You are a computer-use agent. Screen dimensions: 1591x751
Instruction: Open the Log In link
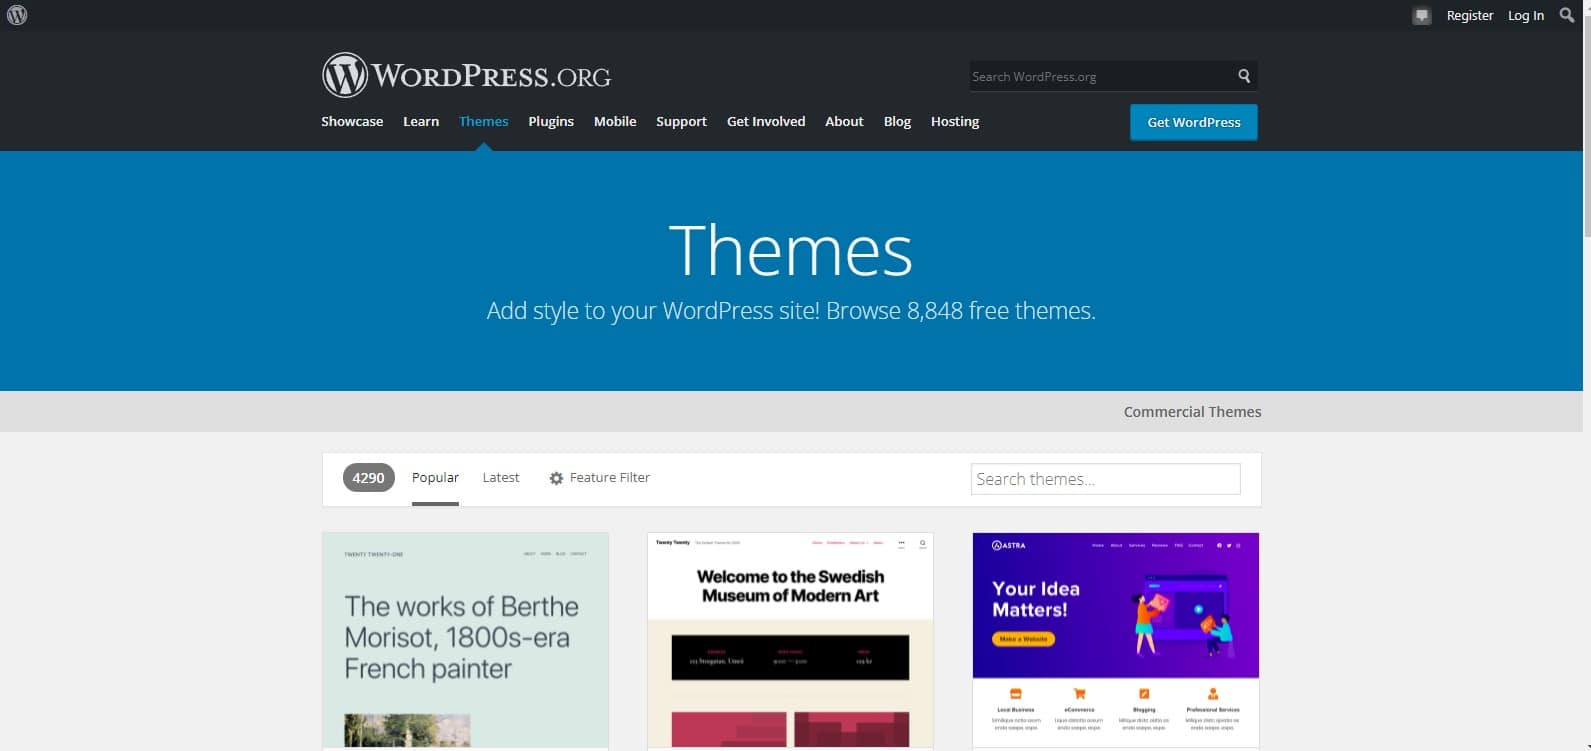1526,15
